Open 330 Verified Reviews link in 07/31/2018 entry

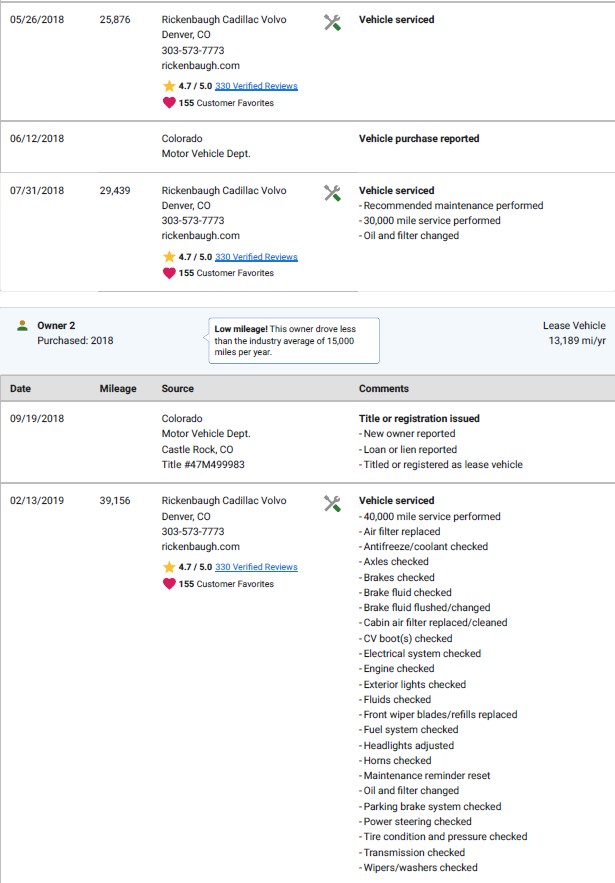256,257
